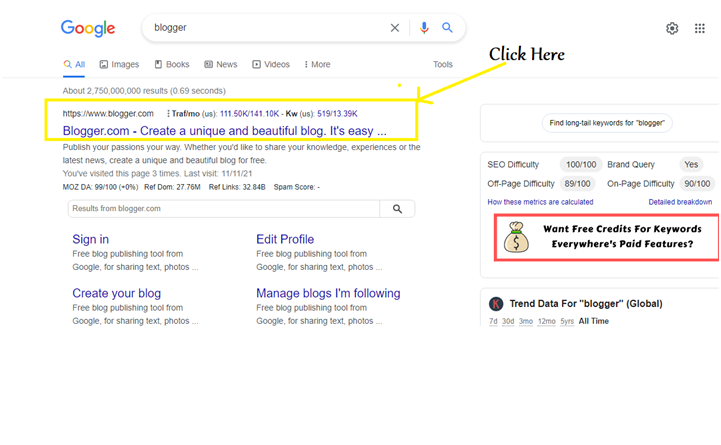Open How these metrics are calculated
Image resolution: width=721 pixels, height=445 pixels.
(x=540, y=202)
